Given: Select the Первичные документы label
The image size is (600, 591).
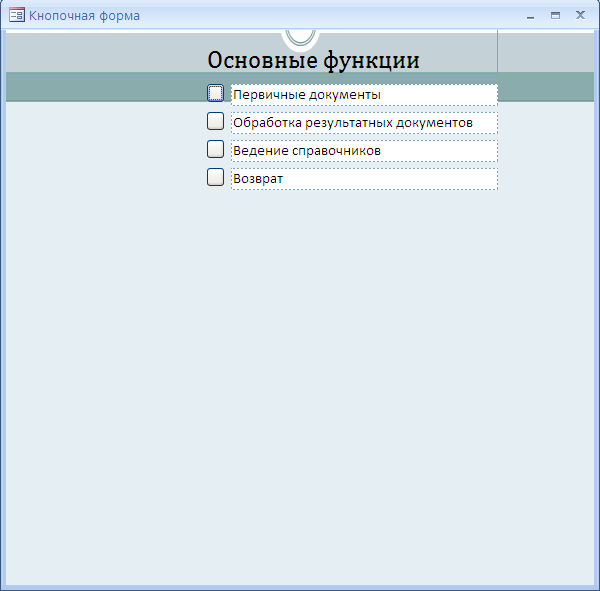Looking at the screenshot, I should click(364, 95).
